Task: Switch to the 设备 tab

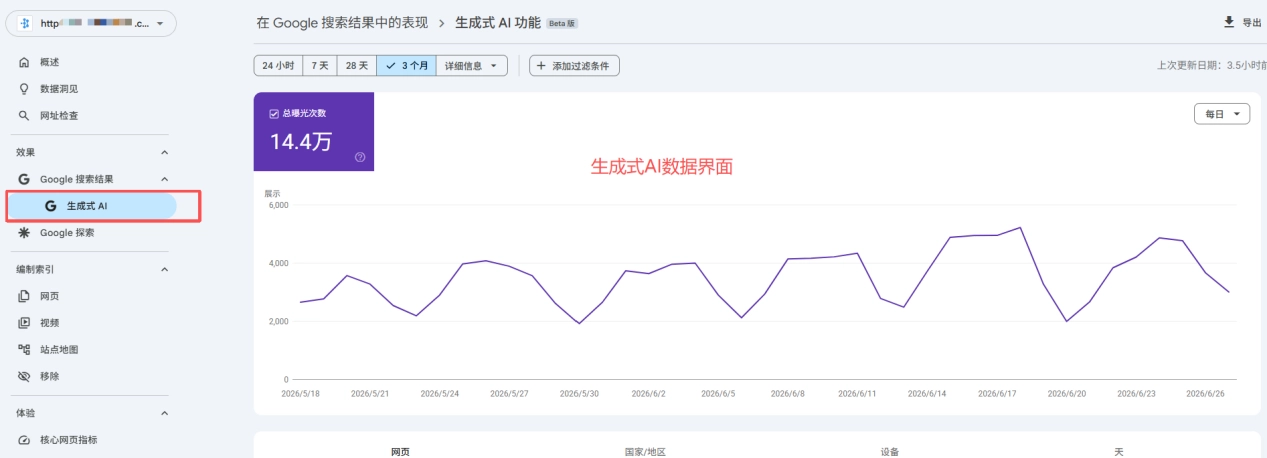Action: click(x=890, y=452)
